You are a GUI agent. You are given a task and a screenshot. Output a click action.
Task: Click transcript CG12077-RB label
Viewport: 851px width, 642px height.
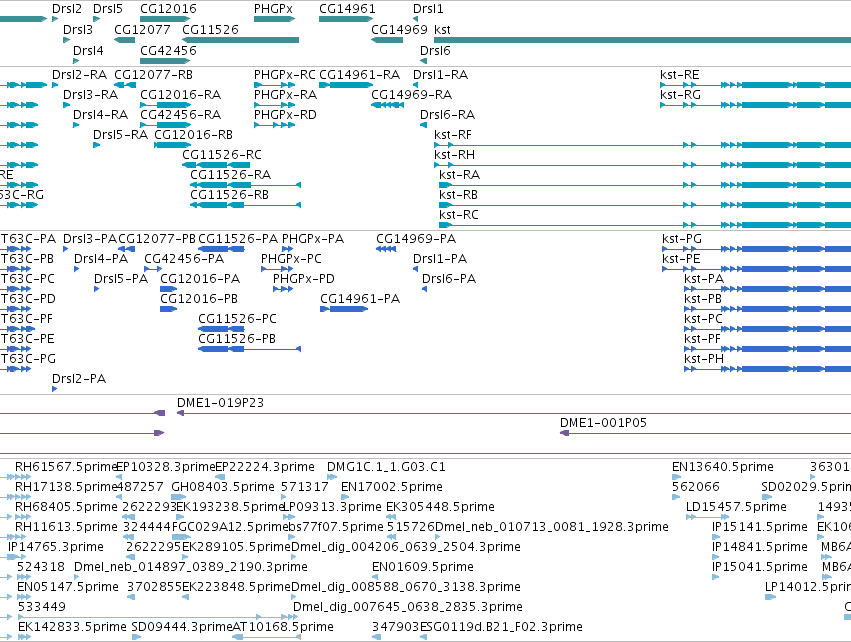154,74
